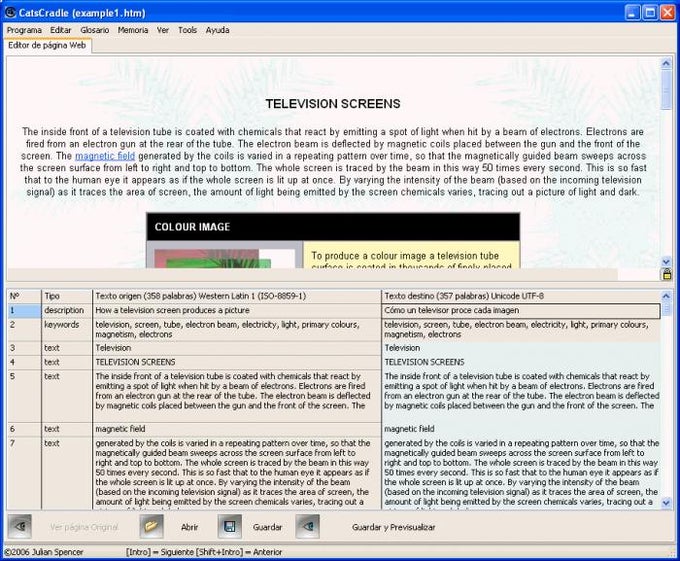Click row number 7 cell
This screenshot has height=561, width=680.
point(24,473)
